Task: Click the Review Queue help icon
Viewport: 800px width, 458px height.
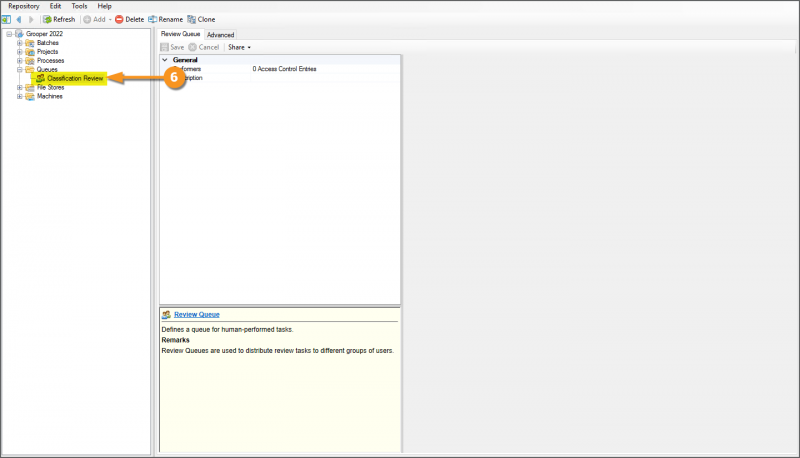Action: (x=166, y=315)
